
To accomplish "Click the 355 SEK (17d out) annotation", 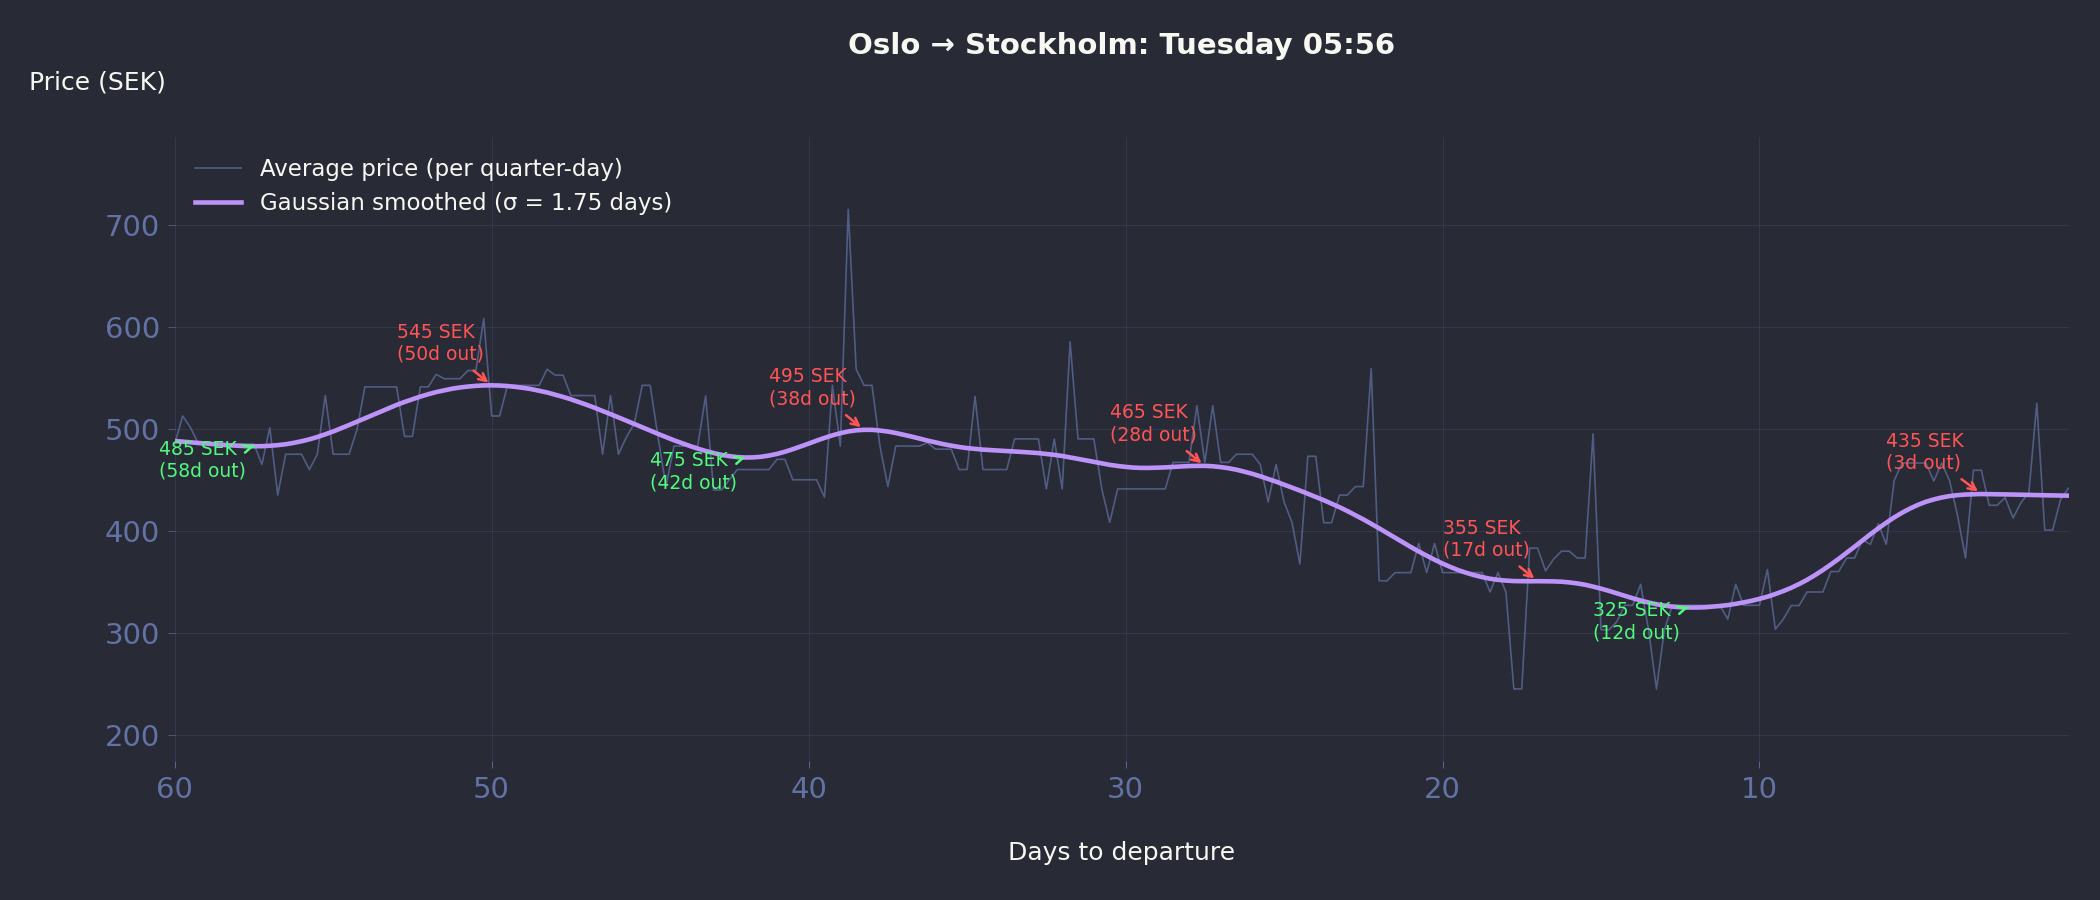I will pyautogui.click(x=1485, y=539).
